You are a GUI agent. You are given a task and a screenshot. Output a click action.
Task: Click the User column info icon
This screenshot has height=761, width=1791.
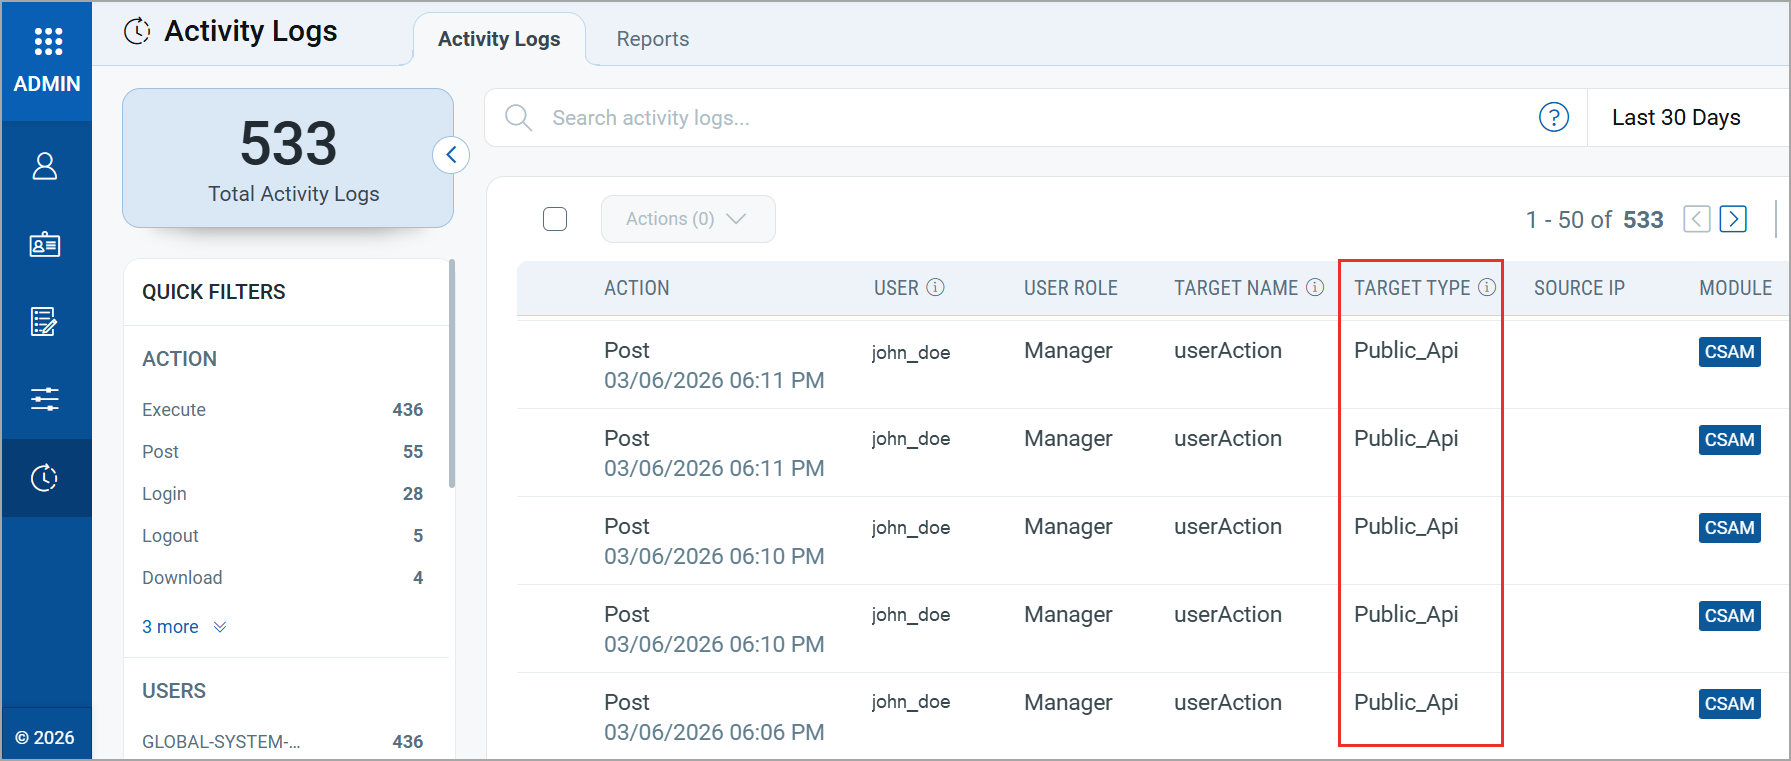935,288
